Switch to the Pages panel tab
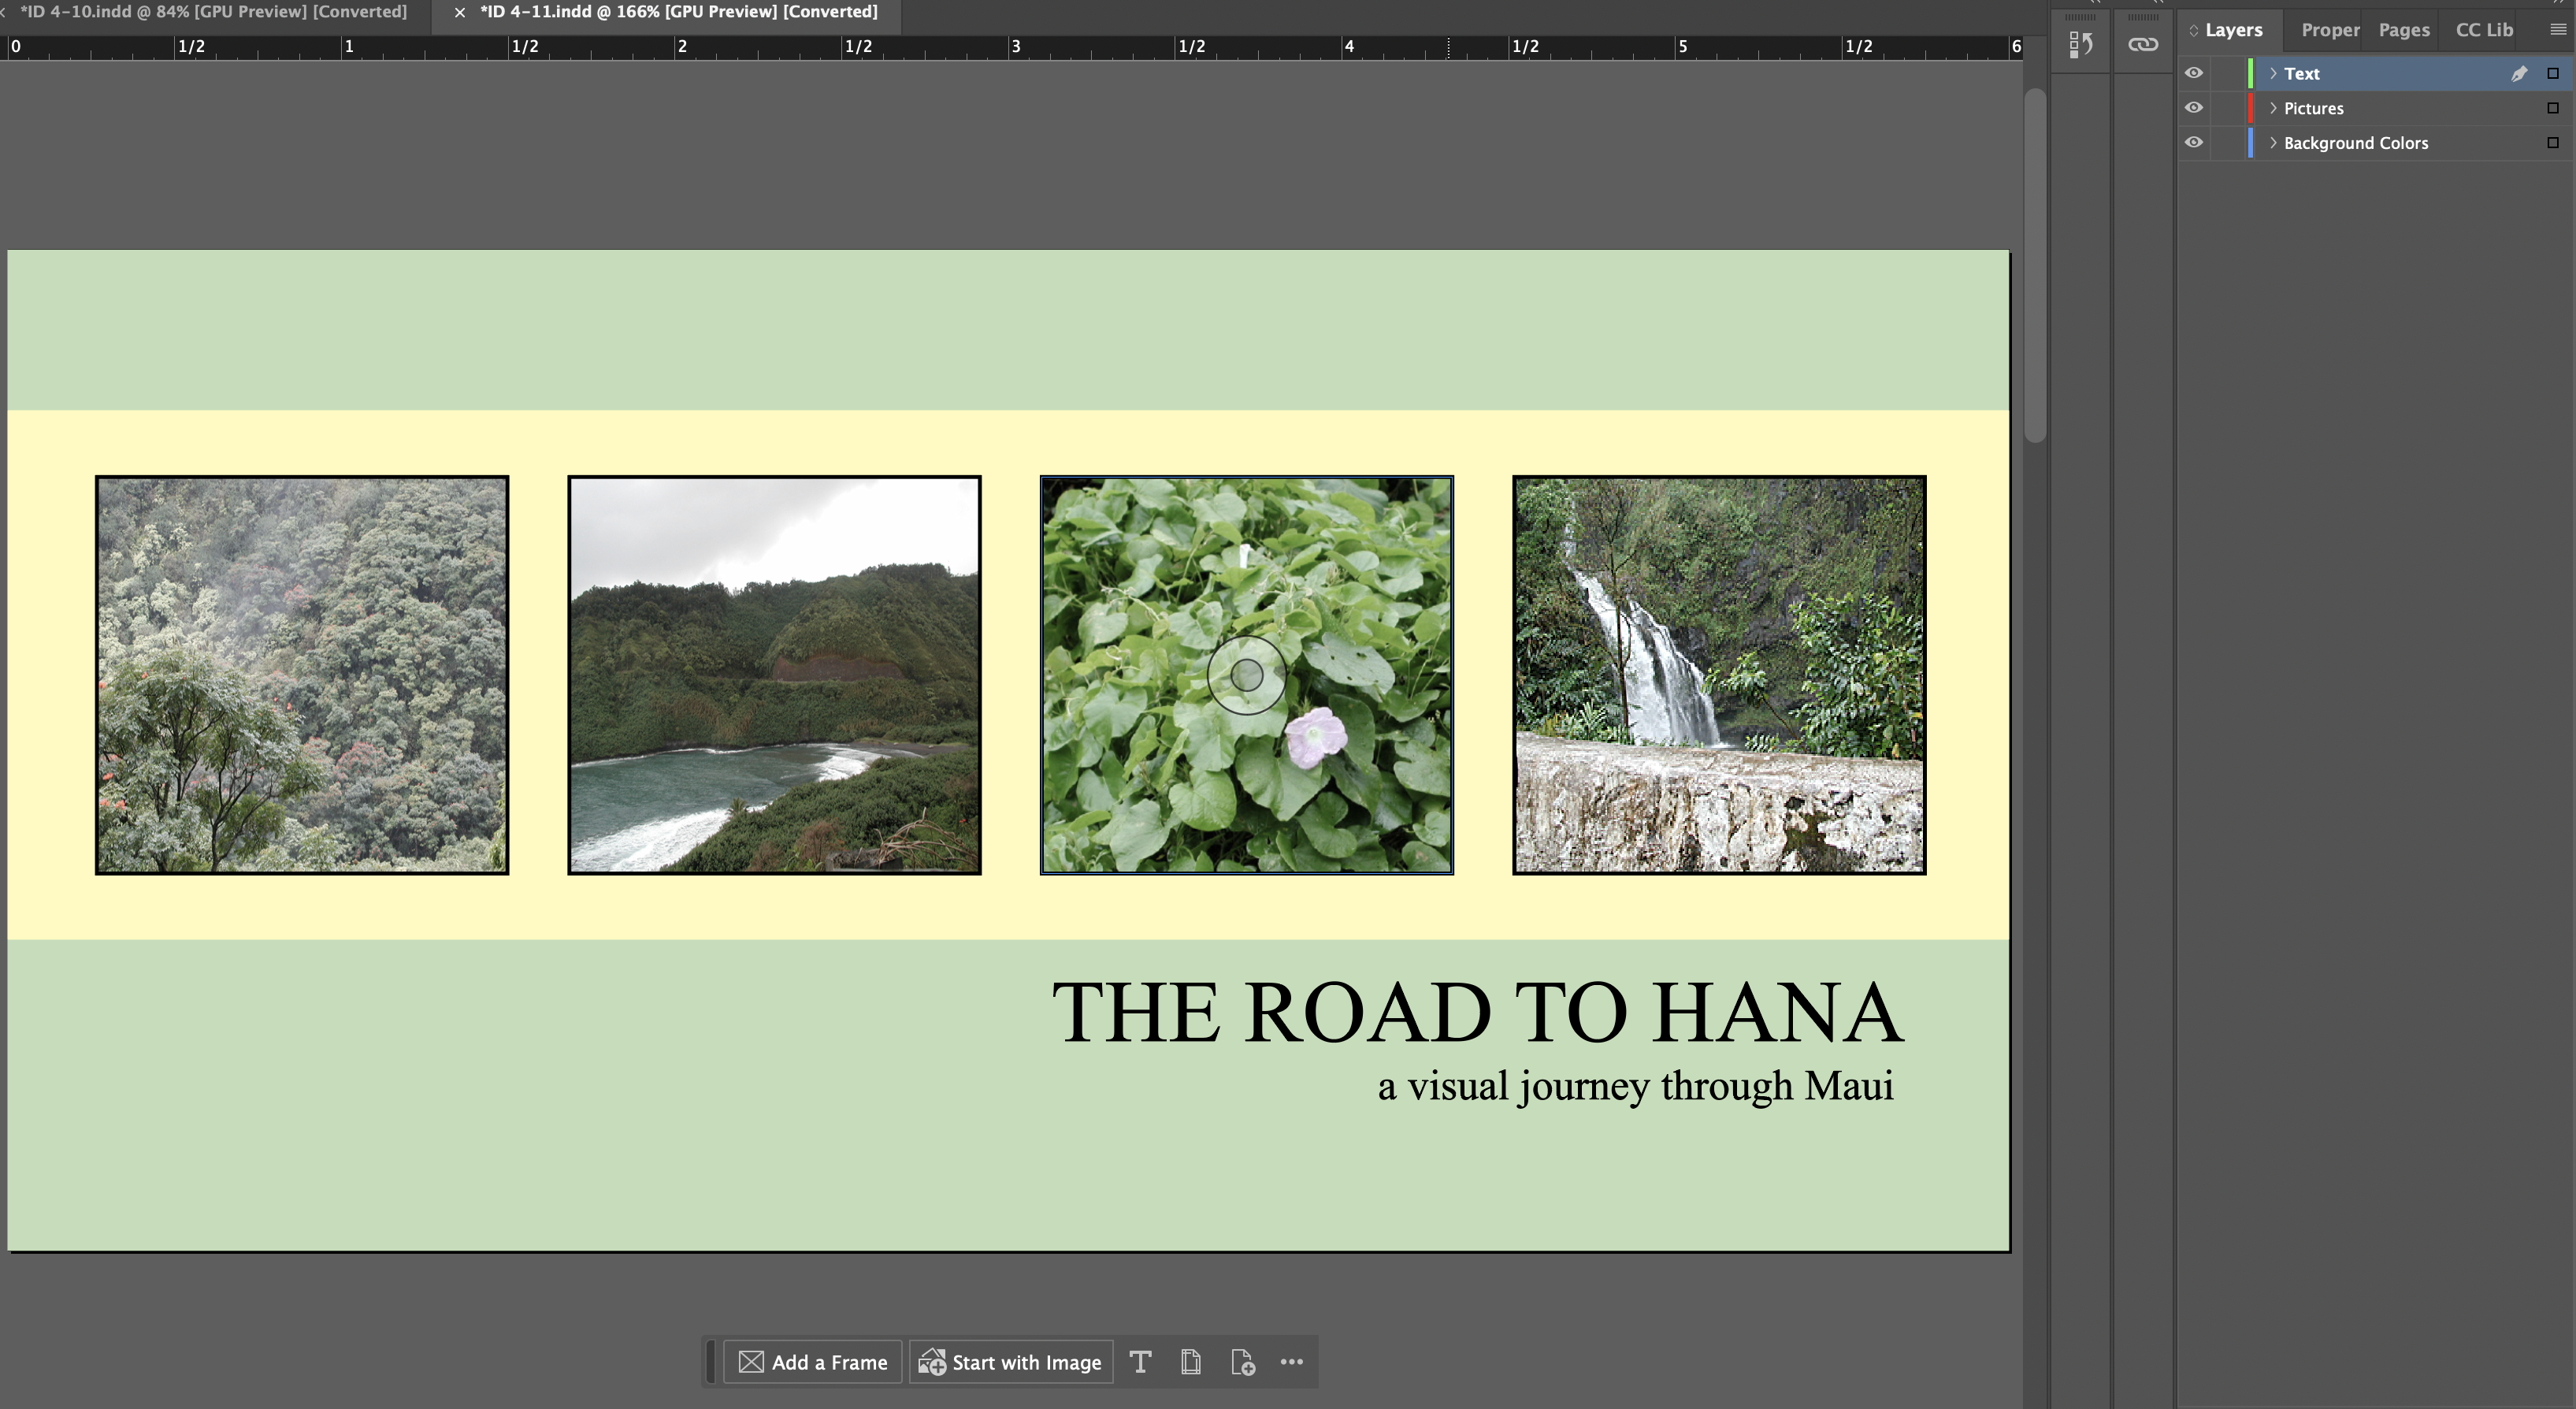2576x1409 pixels. point(2403,30)
